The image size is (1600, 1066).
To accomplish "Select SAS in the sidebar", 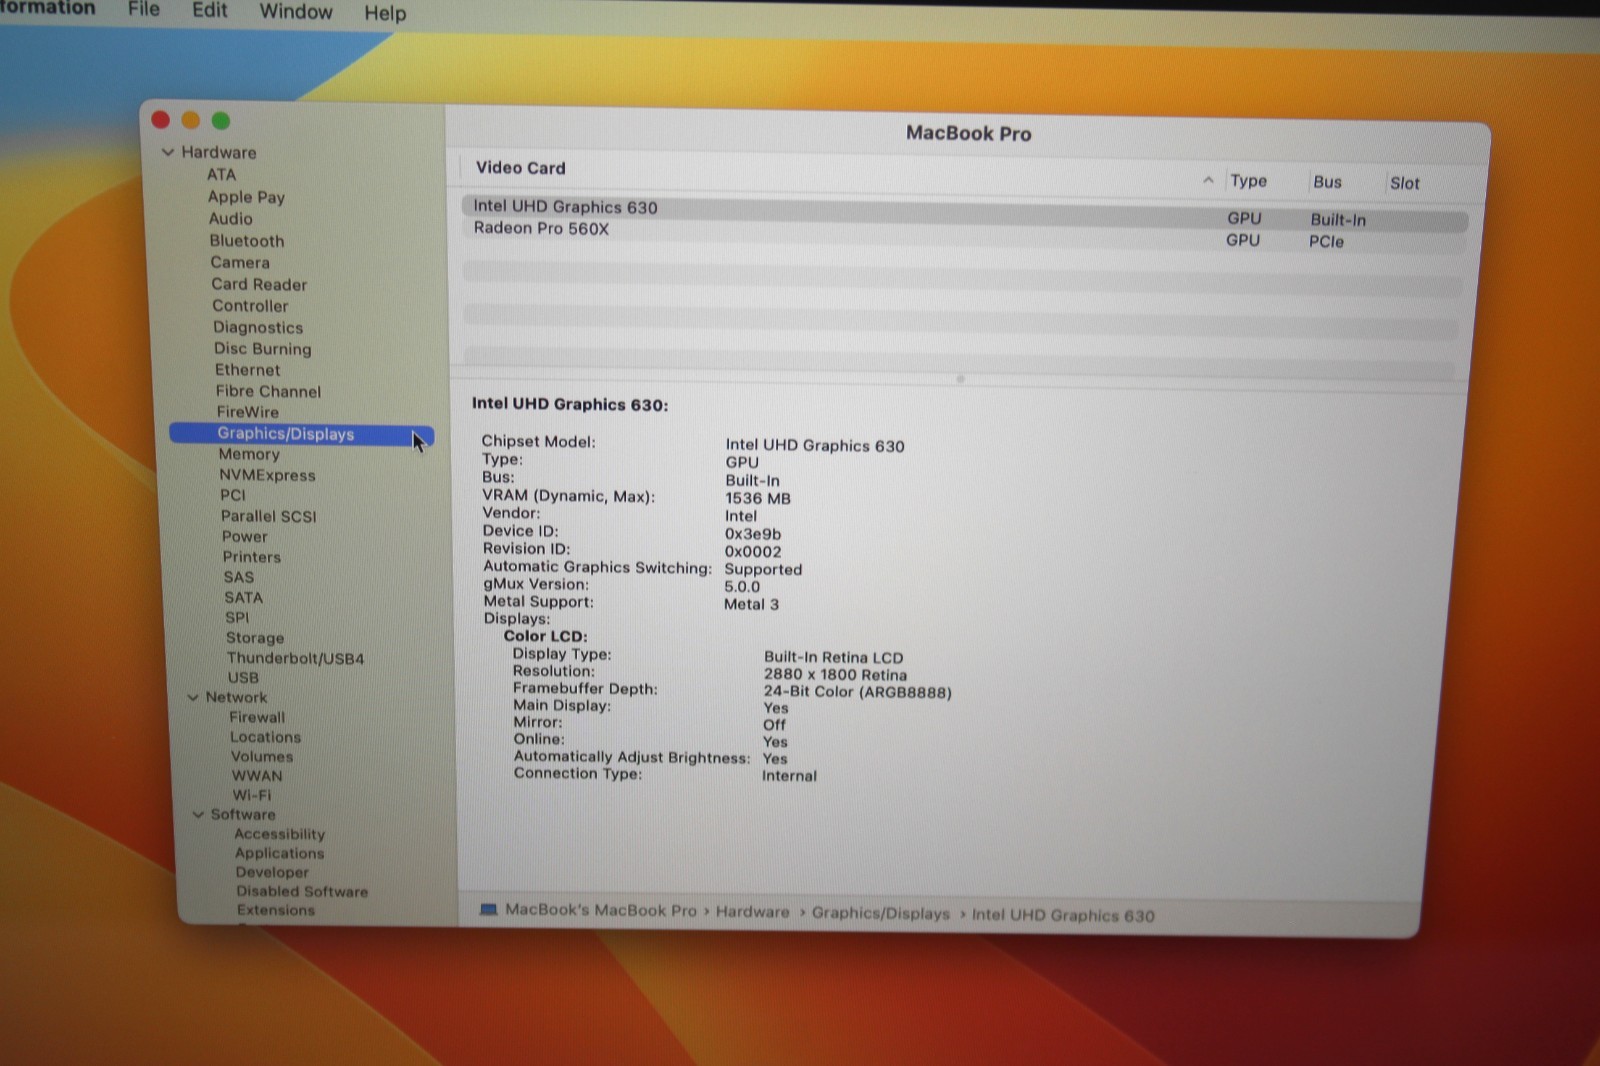I will pyautogui.click(x=238, y=577).
